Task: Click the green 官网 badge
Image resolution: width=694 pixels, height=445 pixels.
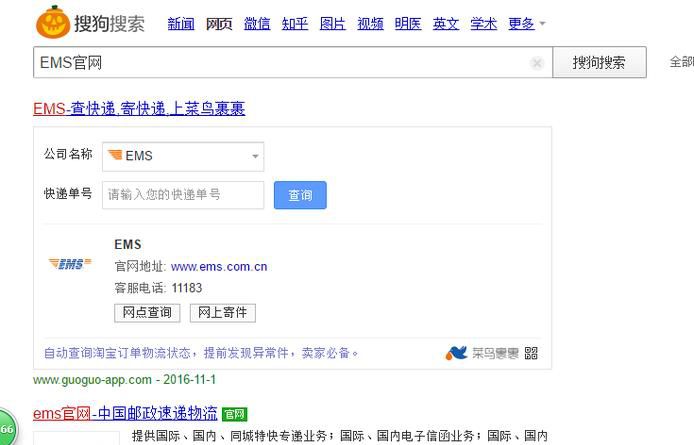Action: click(x=234, y=414)
